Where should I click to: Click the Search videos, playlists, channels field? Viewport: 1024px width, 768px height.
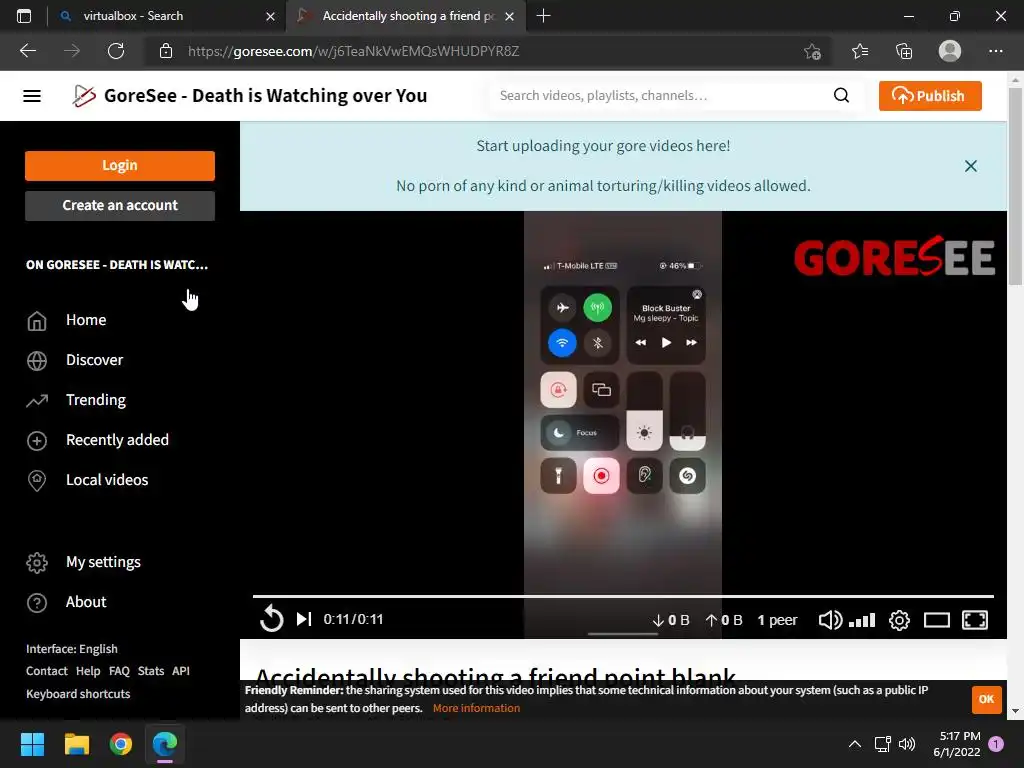663,96
